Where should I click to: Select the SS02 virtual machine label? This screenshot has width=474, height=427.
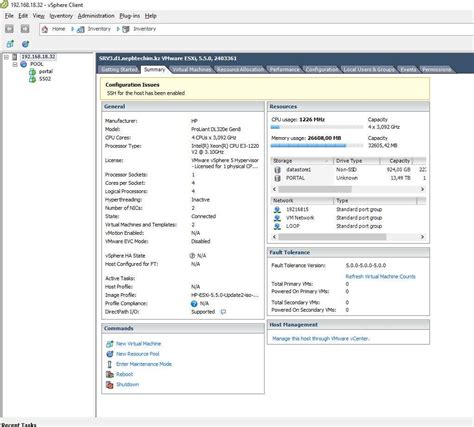click(45, 79)
